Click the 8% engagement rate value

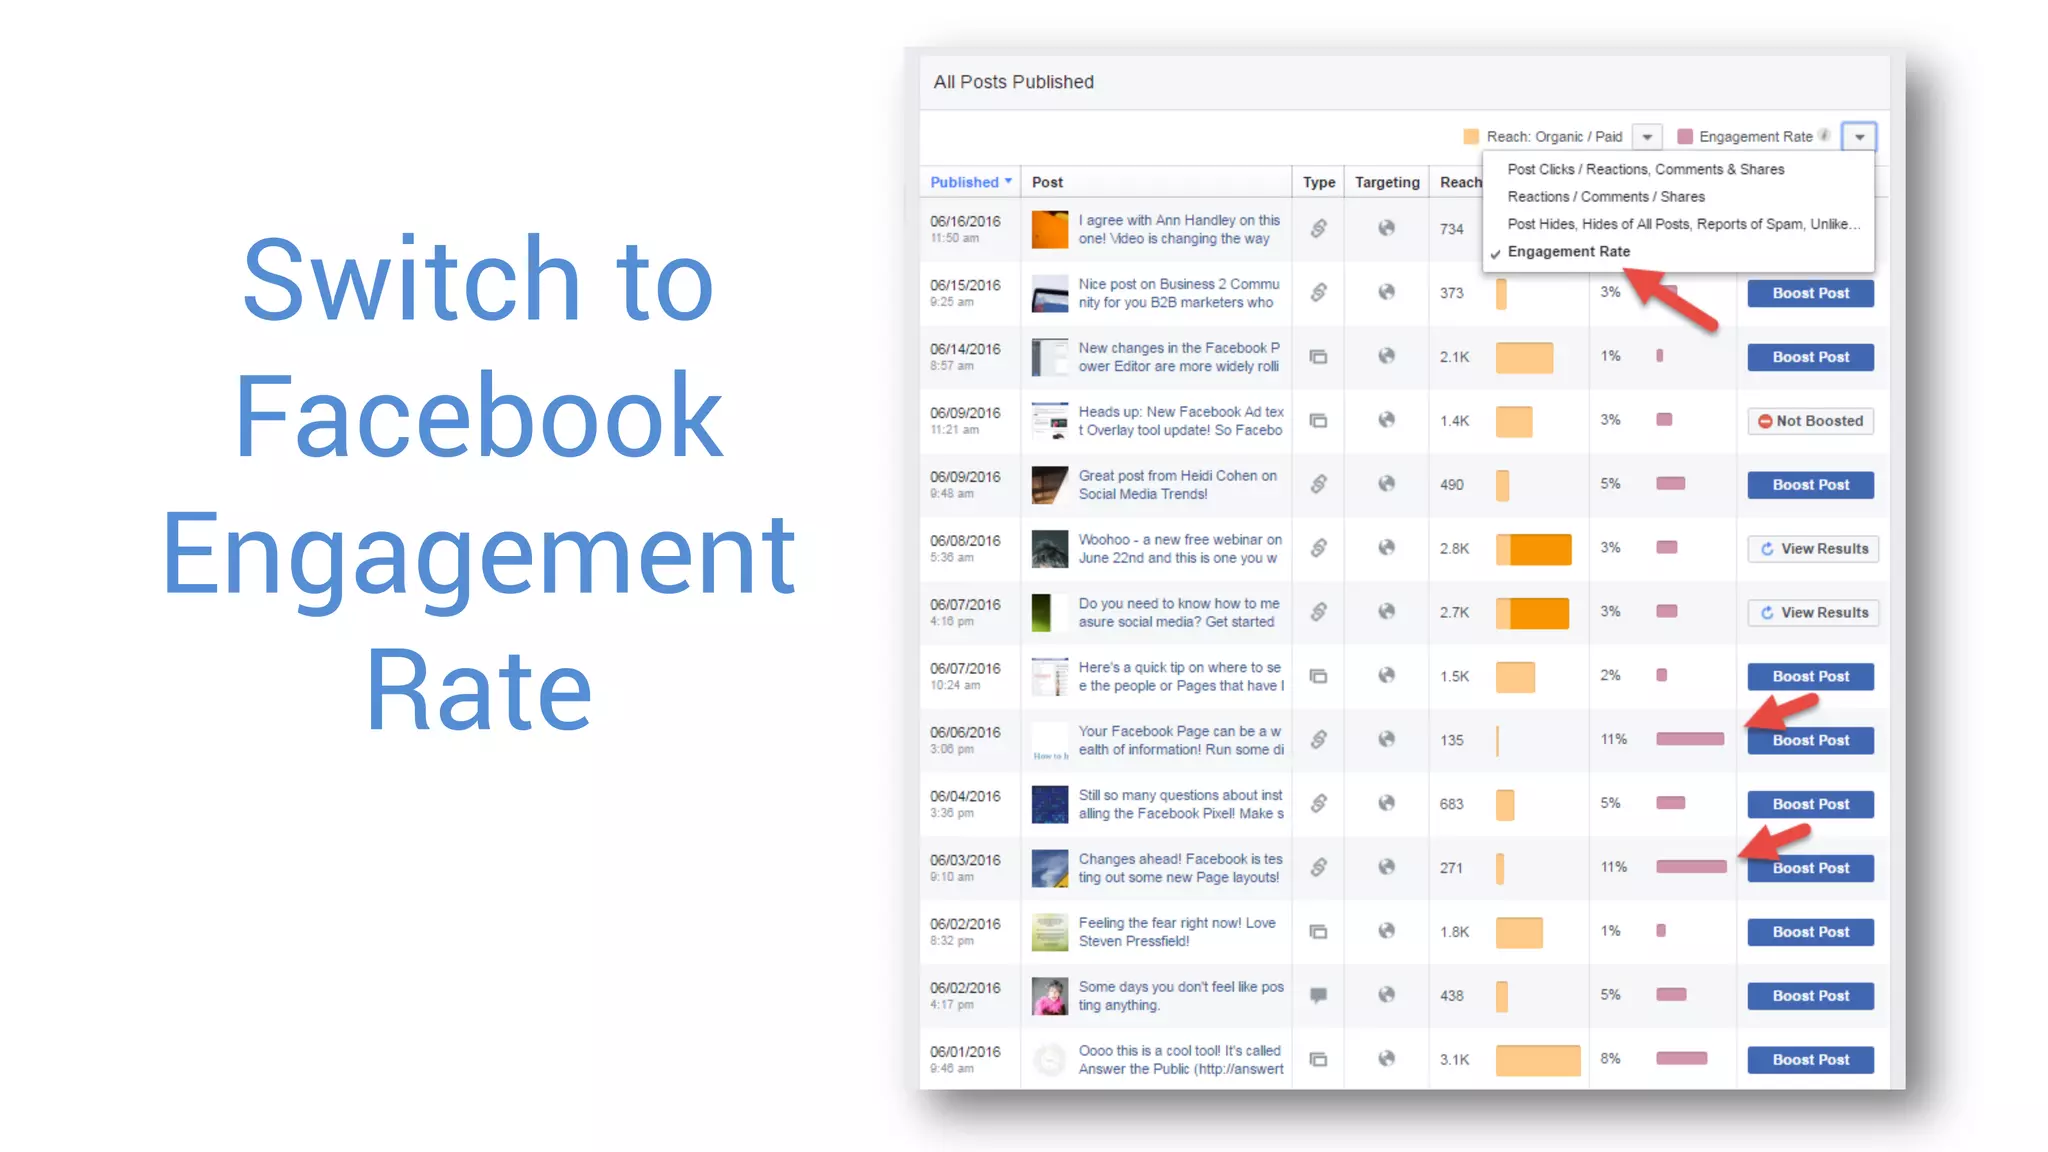tap(1610, 1059)
